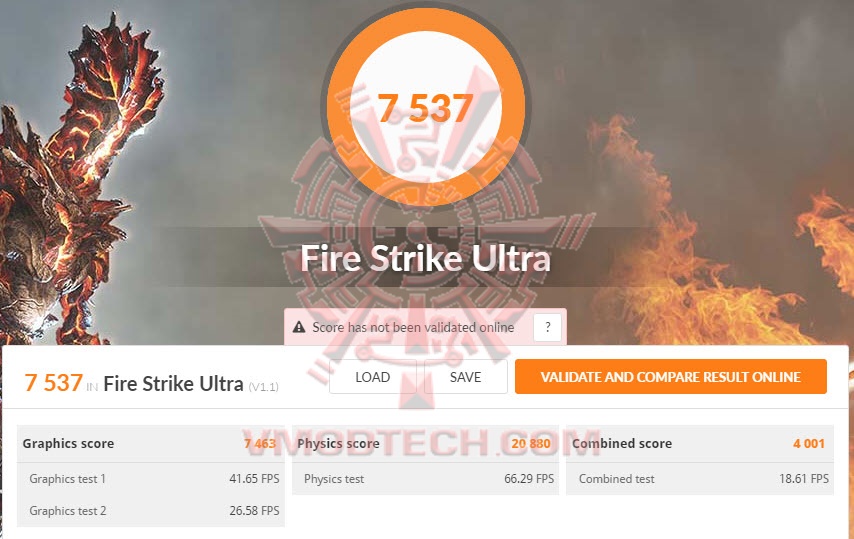The image size is (854, 539).
Task: Click the 7 463 graphics score value
Action: tap(260, 444)
